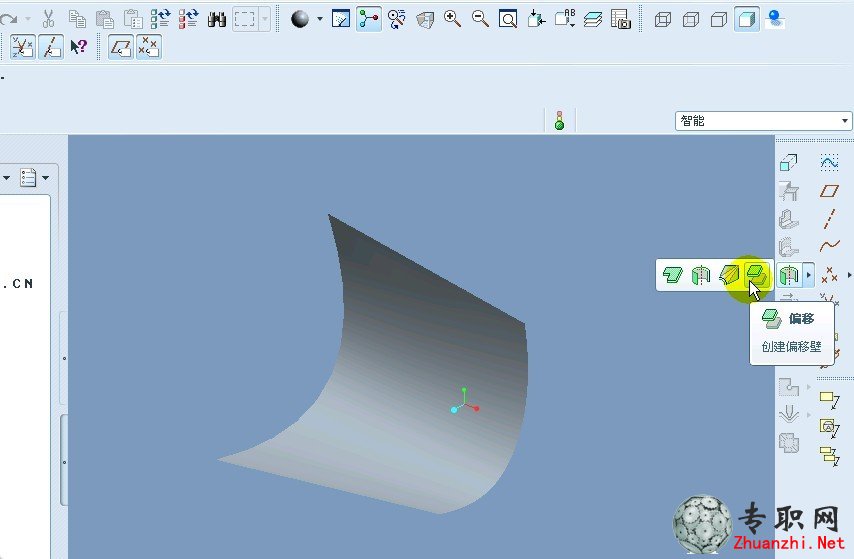
Task: Click the What's This help cursor icon
Action: 79,47
